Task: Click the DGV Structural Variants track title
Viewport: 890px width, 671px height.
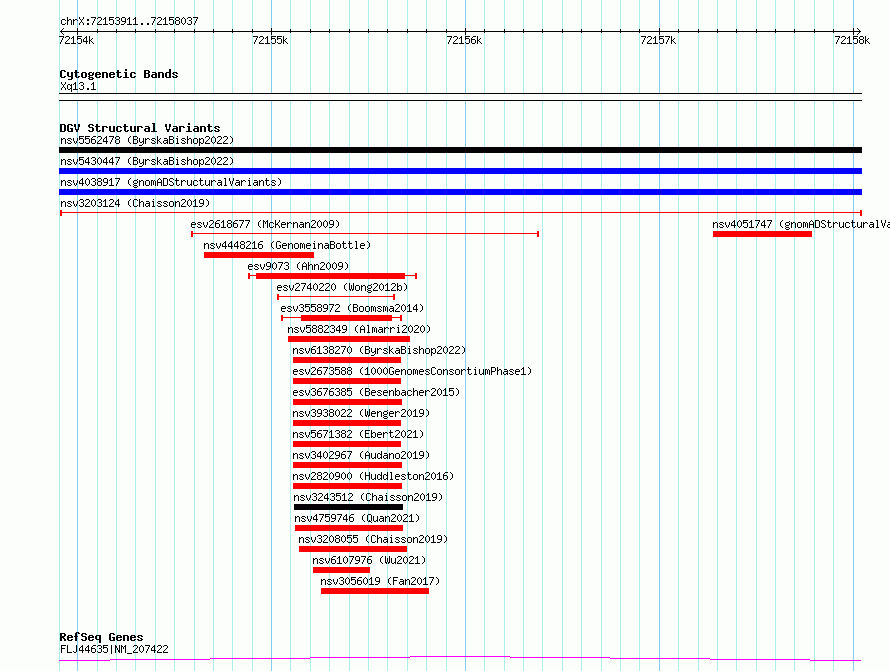Action: tap(140, 128)
